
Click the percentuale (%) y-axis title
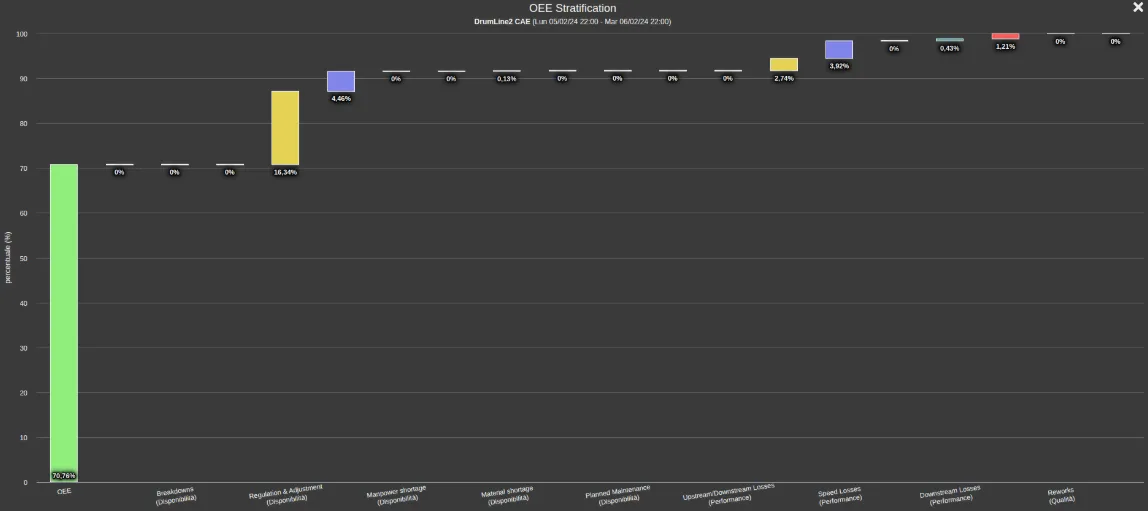click(x=8, y=258)
